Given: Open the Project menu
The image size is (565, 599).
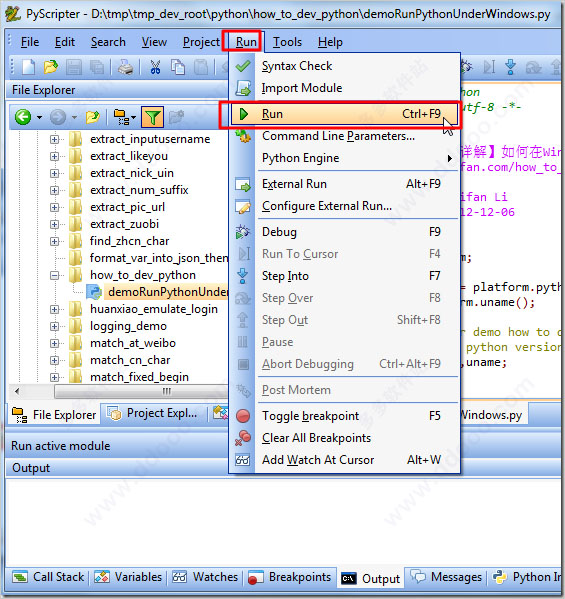Looking at the screenshot, I should pos(201,42).
